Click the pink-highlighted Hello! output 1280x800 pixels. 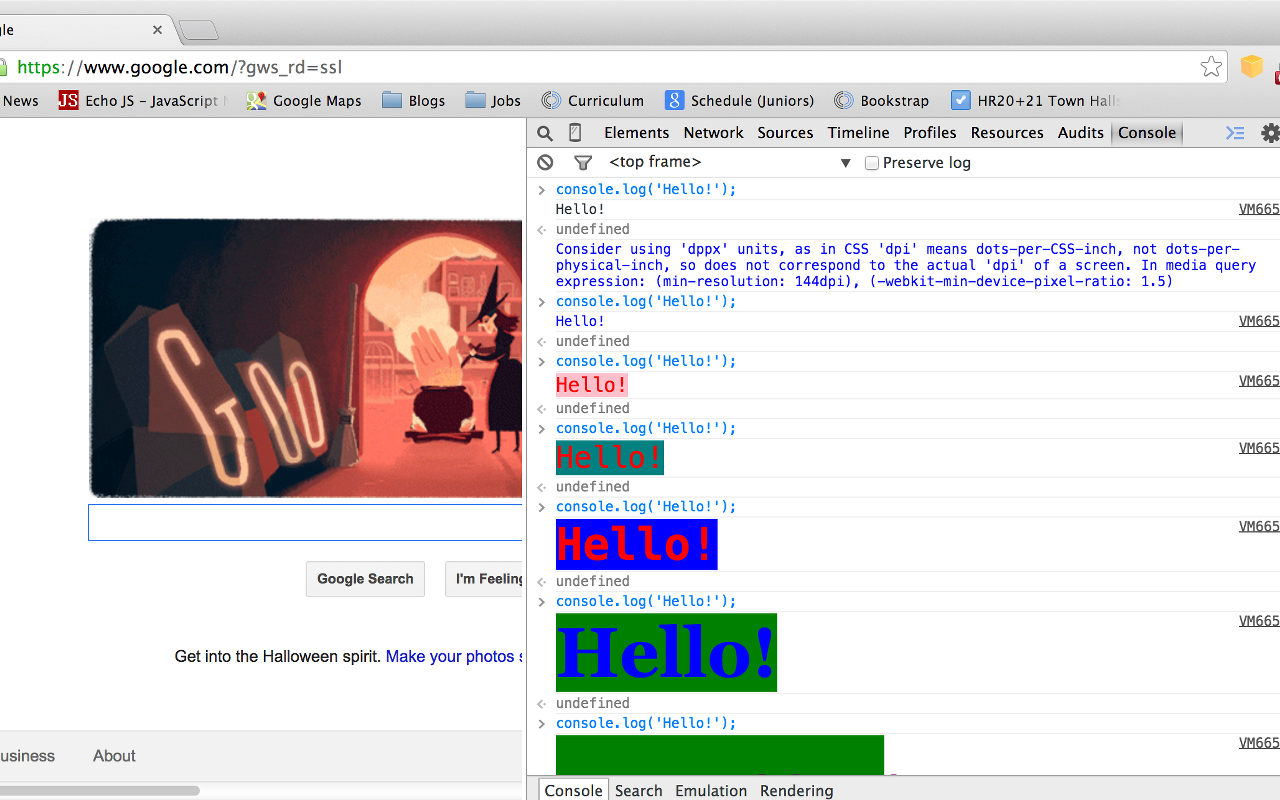point(592,384)
